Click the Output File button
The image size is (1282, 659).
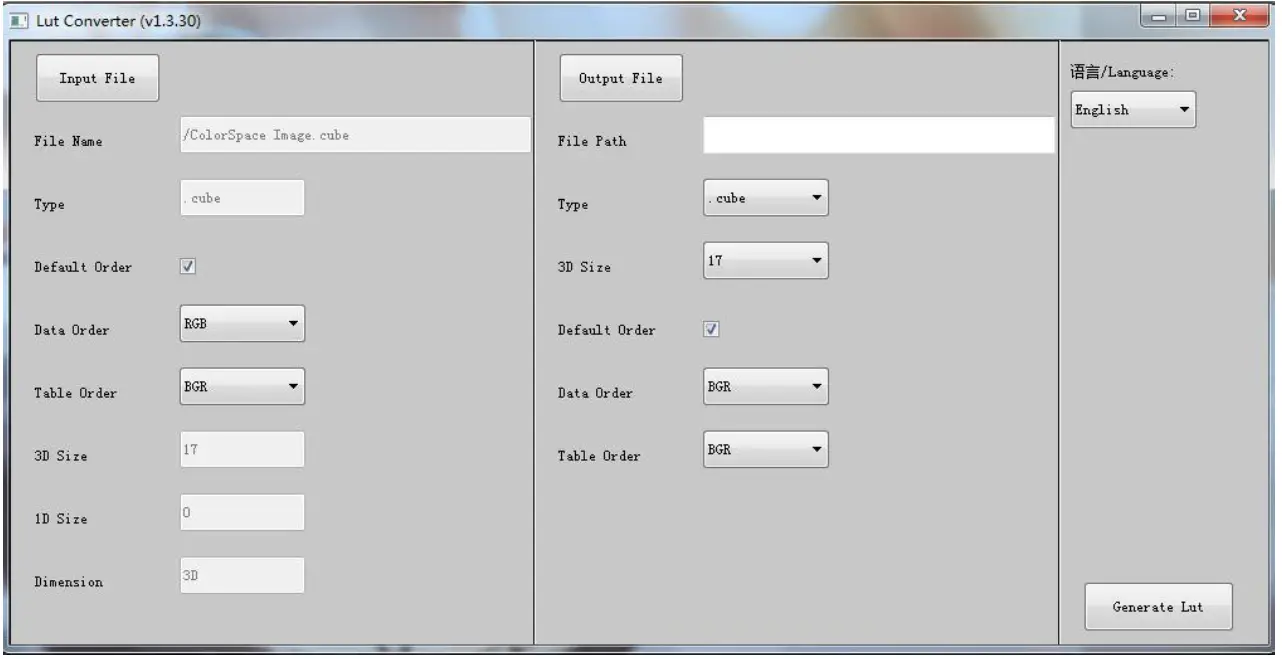click(x=621, y=78)
